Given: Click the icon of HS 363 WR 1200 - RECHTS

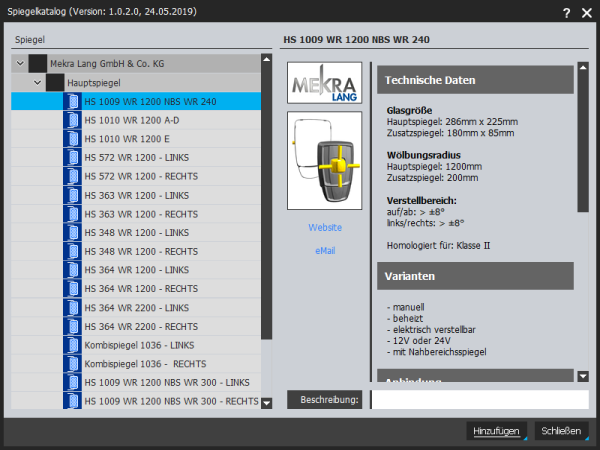Looking at the screenshot, I should tap(72, 214).
